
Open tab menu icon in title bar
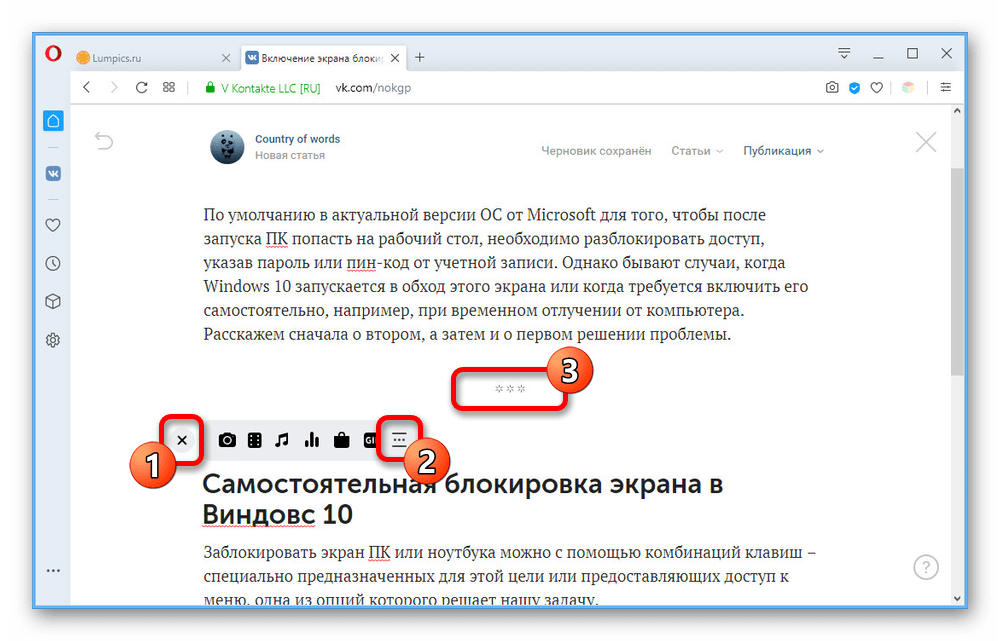pyautogui.click(x=844, y=54)
